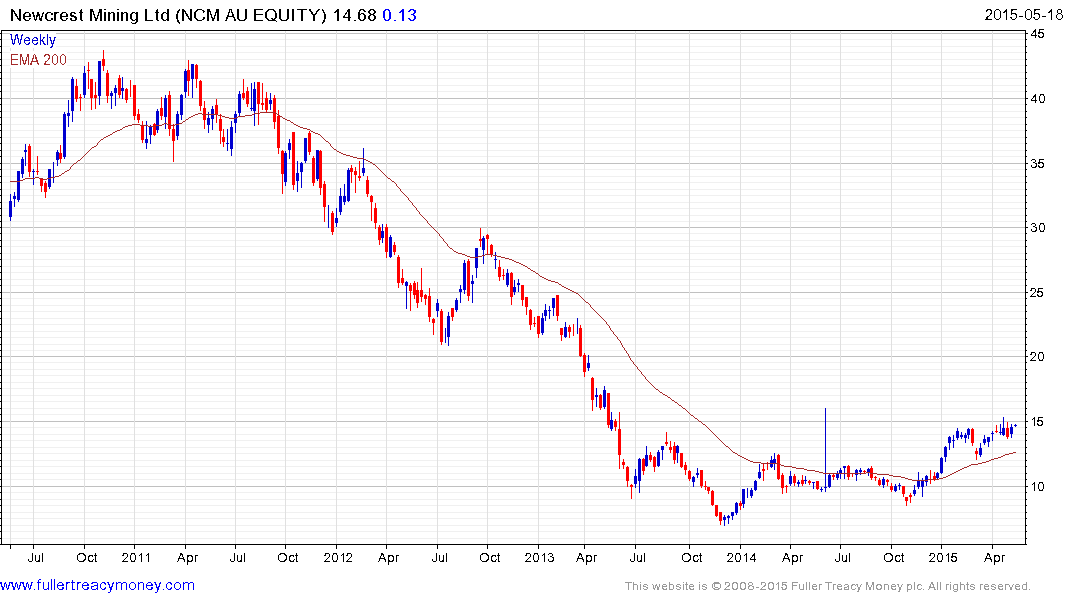Click the 2012 year label on time axis
The width and height of the screenshot is (1075, 600).
[338, 557]
